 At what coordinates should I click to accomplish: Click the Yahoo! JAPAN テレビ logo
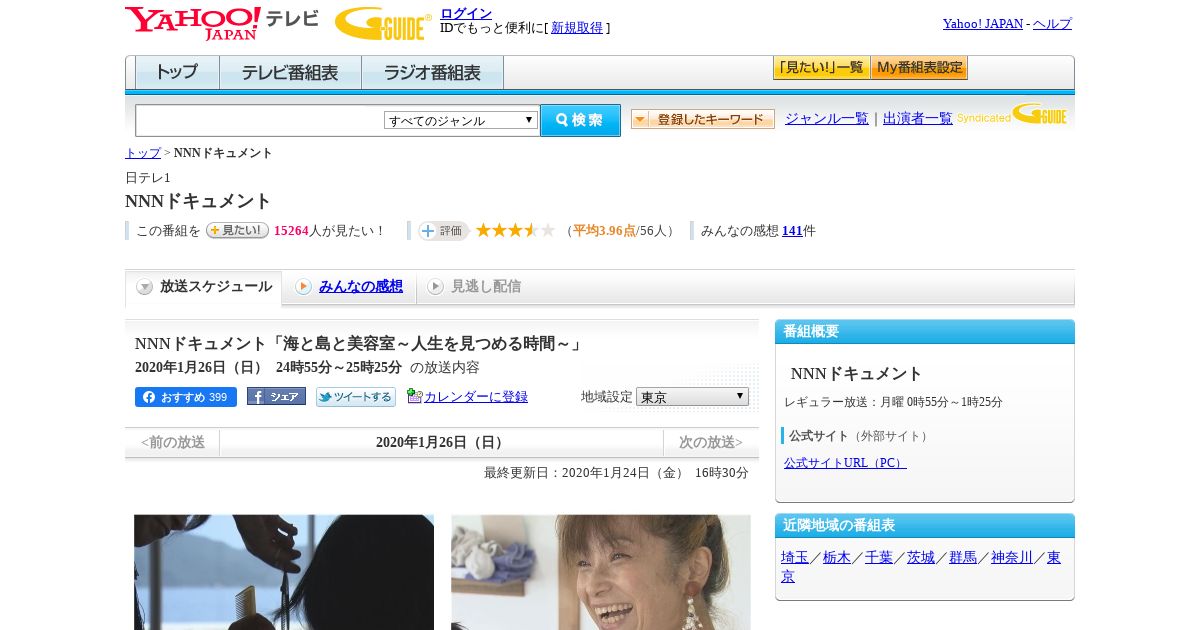click(x=222, y=22)
